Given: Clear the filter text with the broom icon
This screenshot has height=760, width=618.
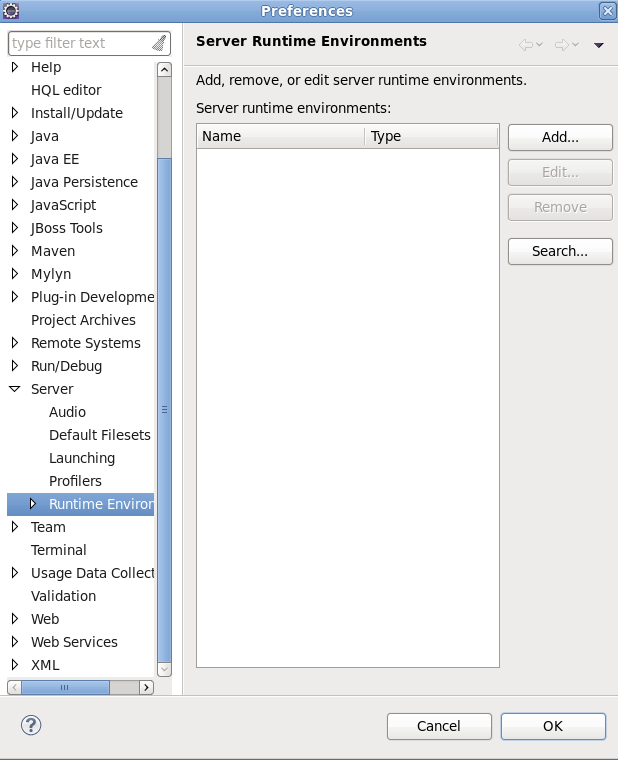Looking at the screenshot, I should 159,43.
